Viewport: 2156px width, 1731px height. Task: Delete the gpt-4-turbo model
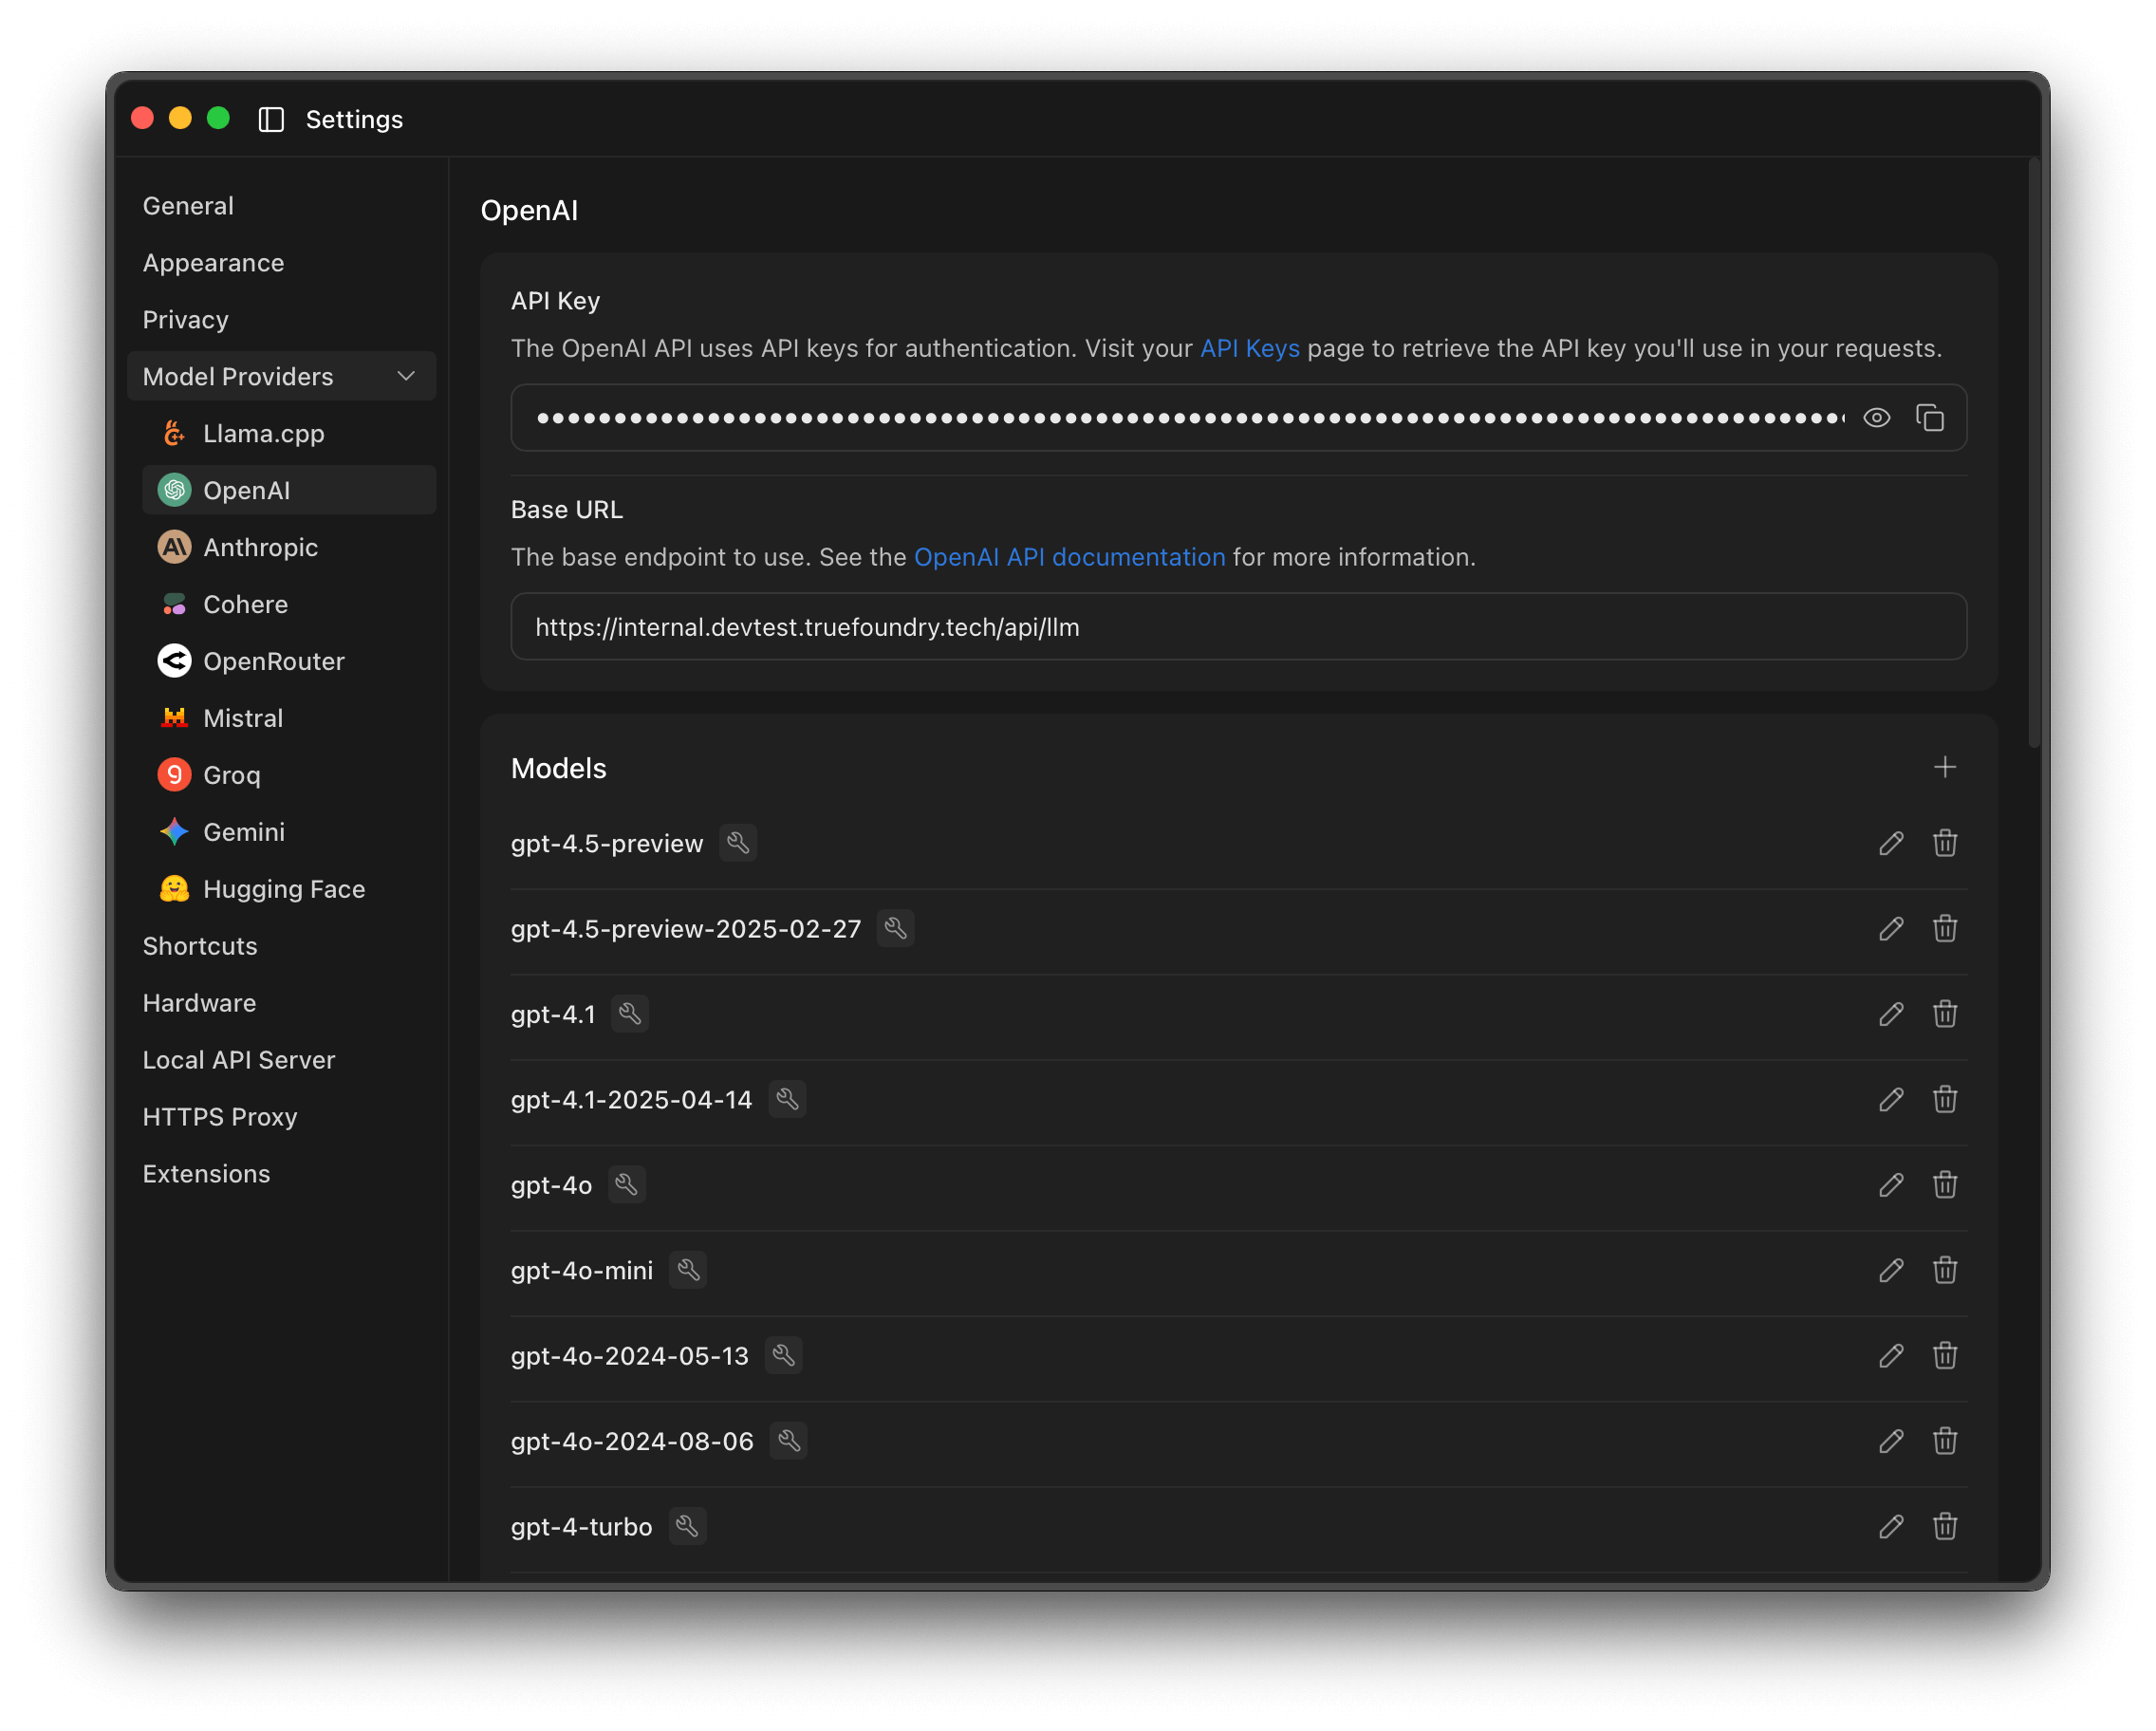click(x=1944, y=1526)
